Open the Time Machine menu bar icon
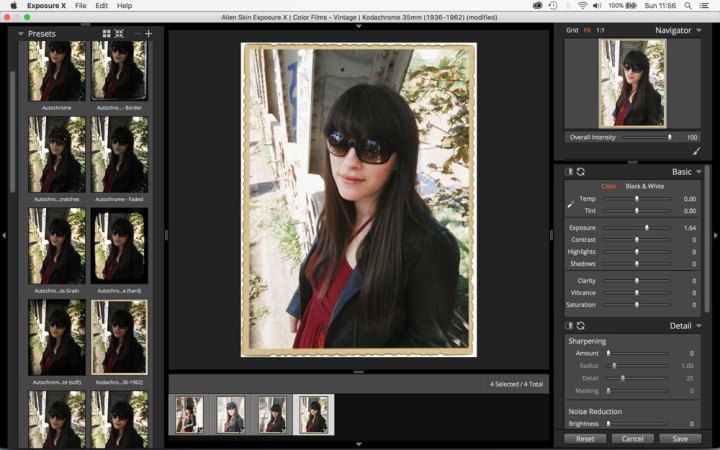720x450 pixels. point(553,6)
